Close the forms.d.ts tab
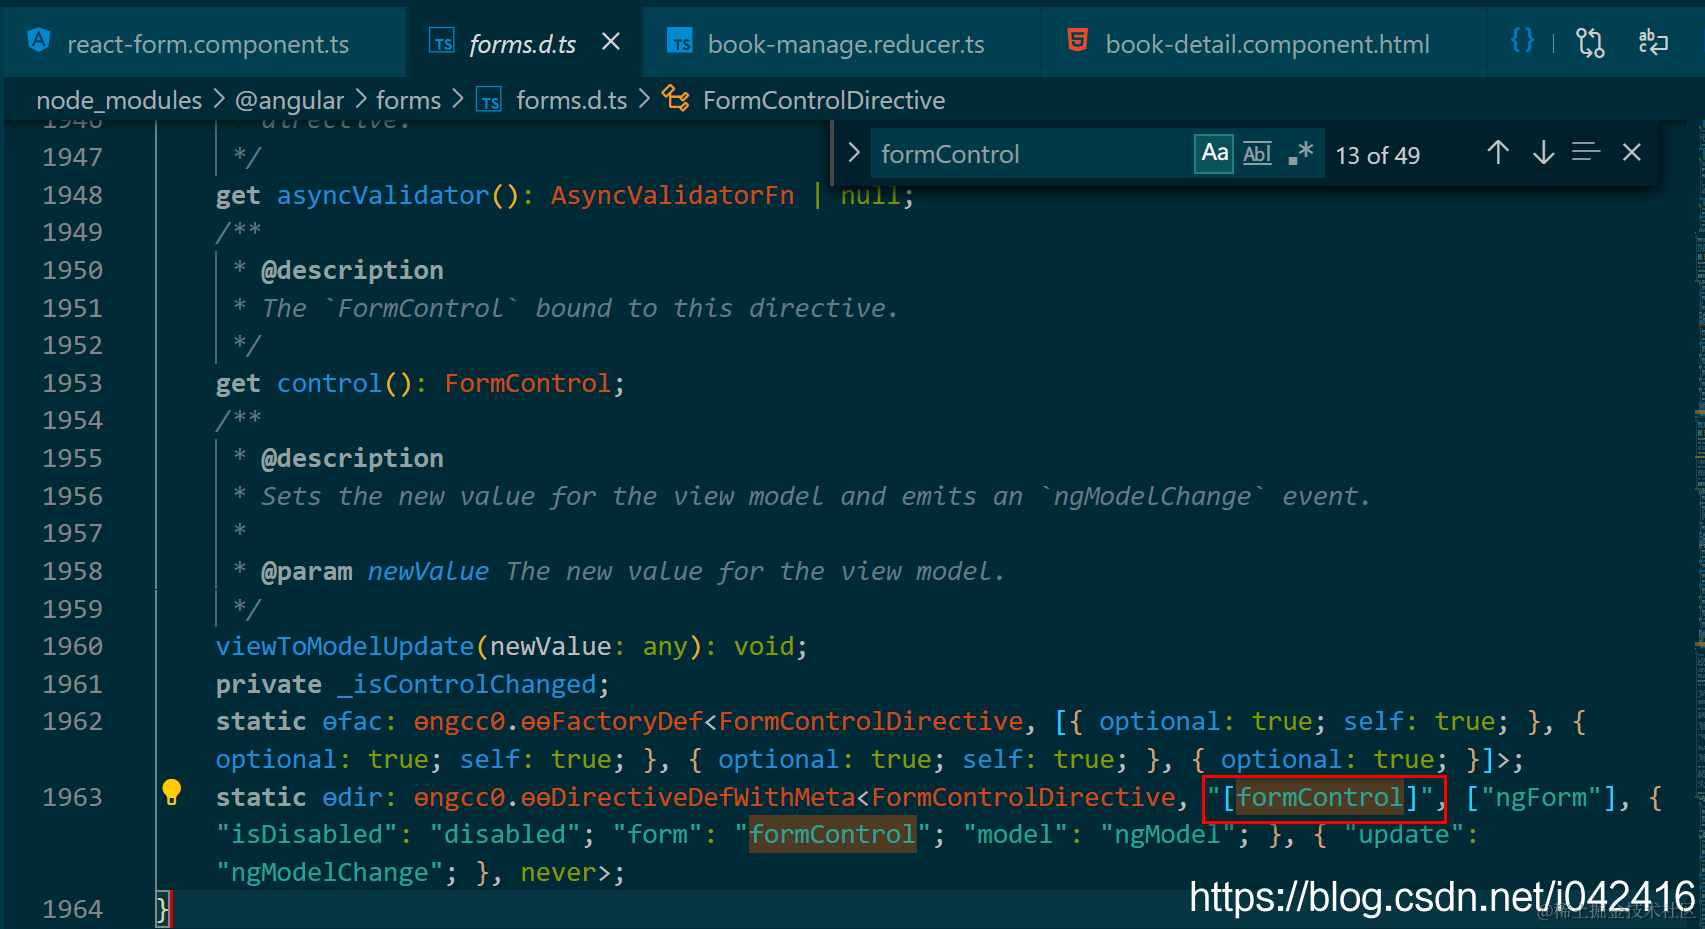The width and height of the screenshot is (1705, 929). 611,42
